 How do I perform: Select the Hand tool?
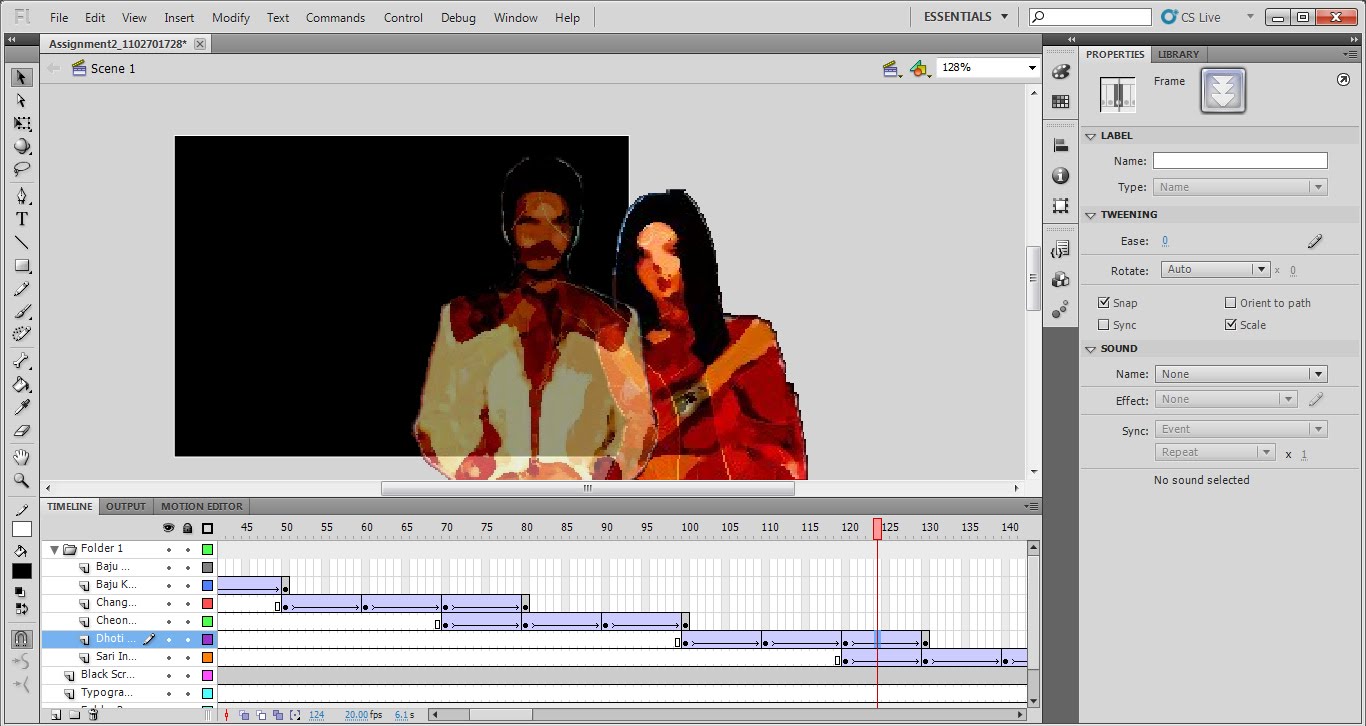coord(21,457)
